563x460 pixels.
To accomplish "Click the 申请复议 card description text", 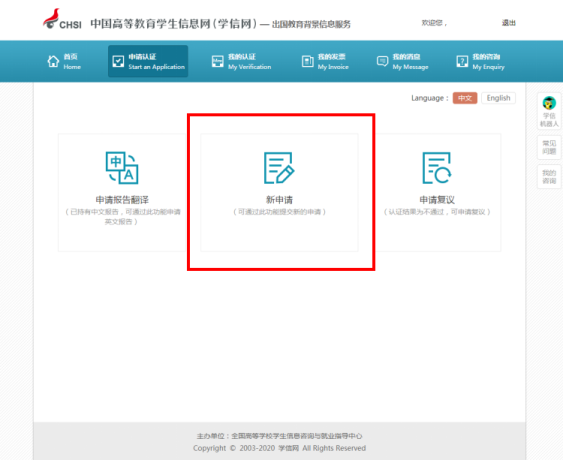I will 437,212.
